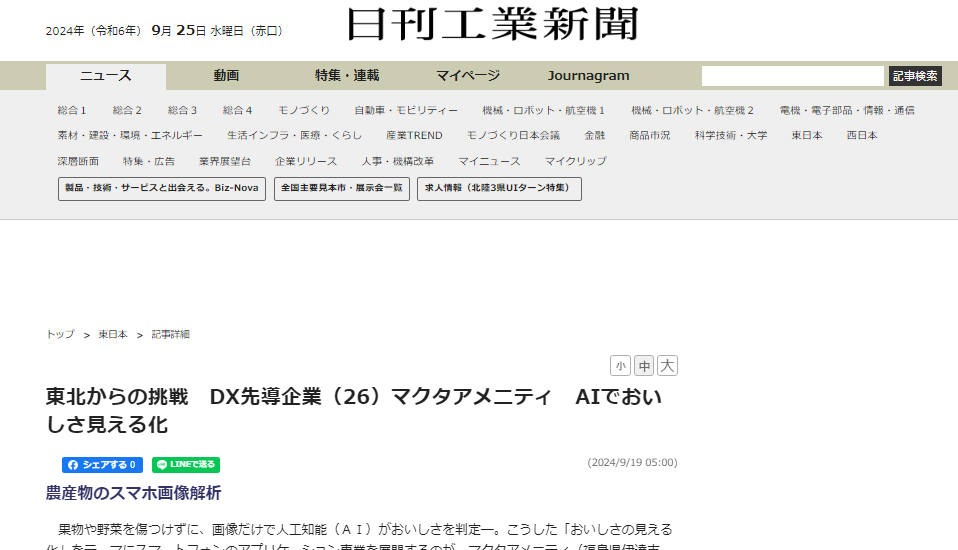The height and width of the screenshot is (550, 958).
Task: Open the 総合４ category
Action: point(237,110)
